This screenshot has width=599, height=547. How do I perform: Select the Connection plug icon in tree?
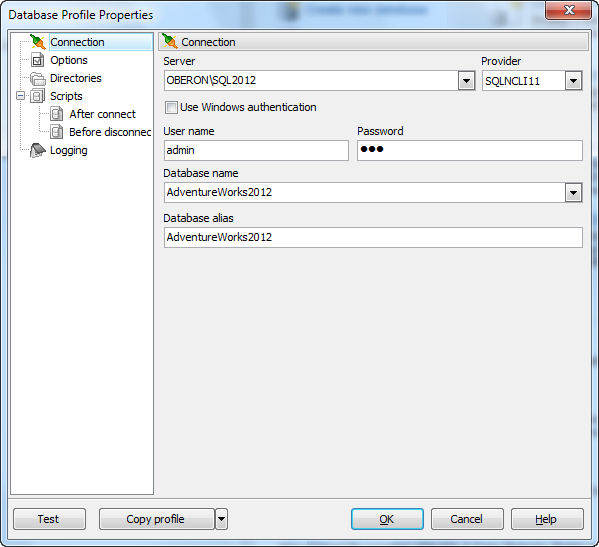[38, 42]
